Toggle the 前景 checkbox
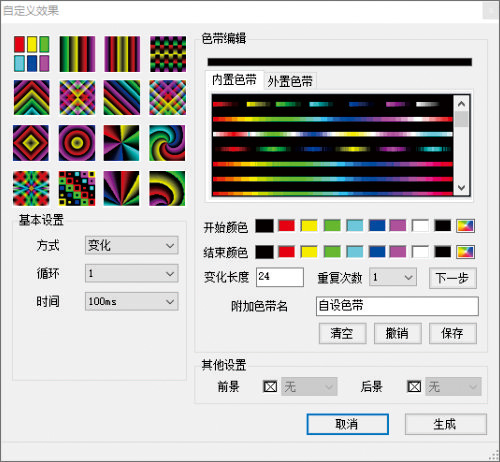This screenshot has width=500, height=462. [x=270, y=387]
